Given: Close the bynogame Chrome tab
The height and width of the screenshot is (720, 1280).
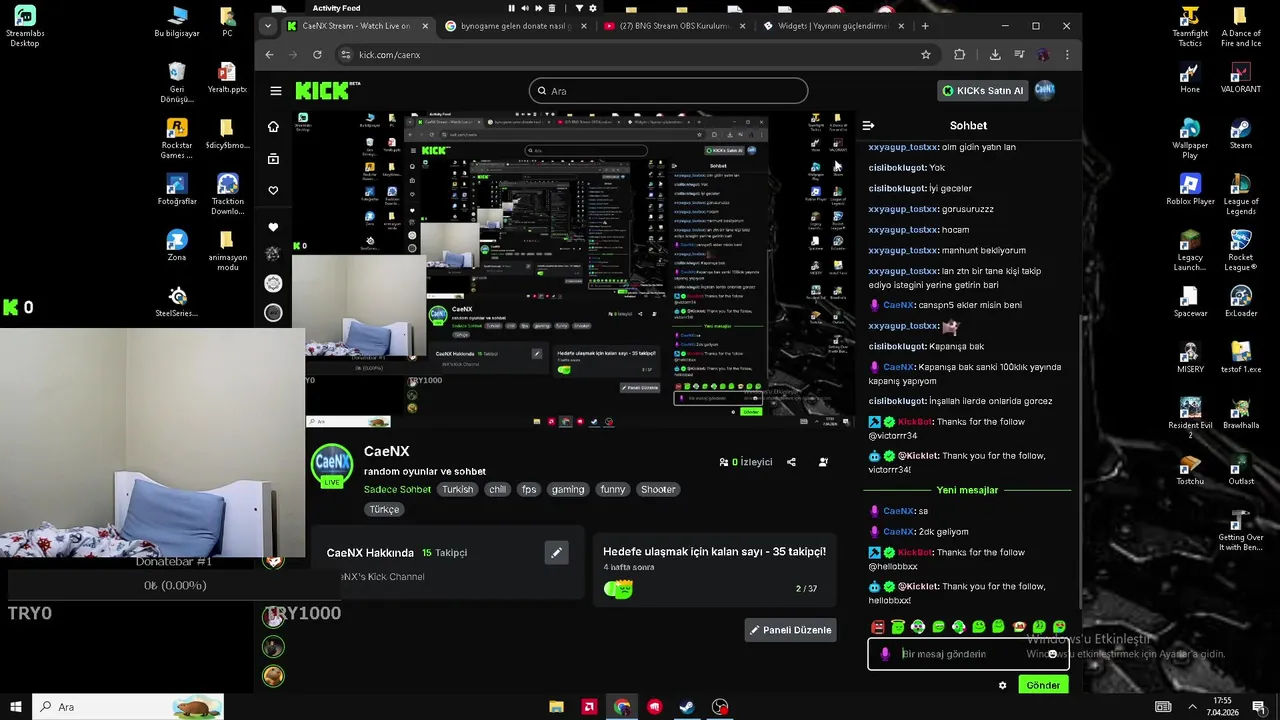Looking at the screenshot, I should point(582,26).
